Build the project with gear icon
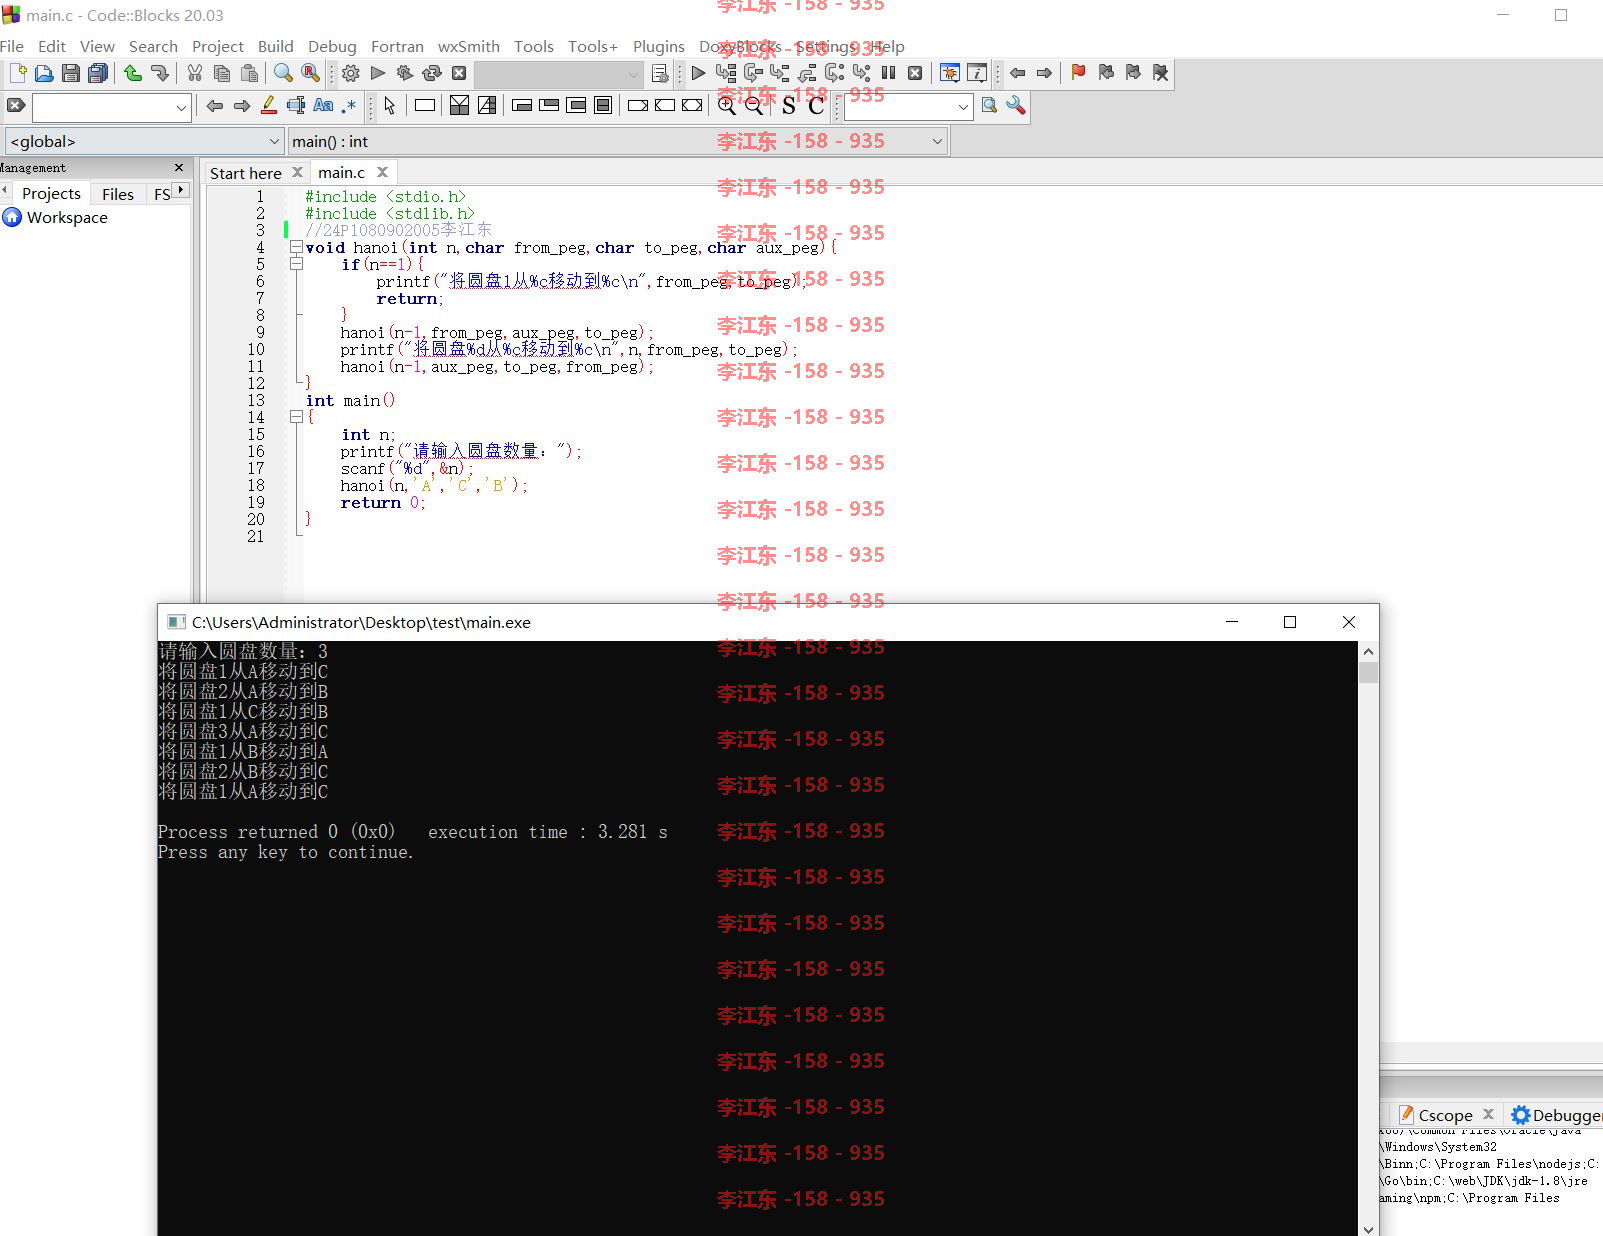 coord(351,73)
